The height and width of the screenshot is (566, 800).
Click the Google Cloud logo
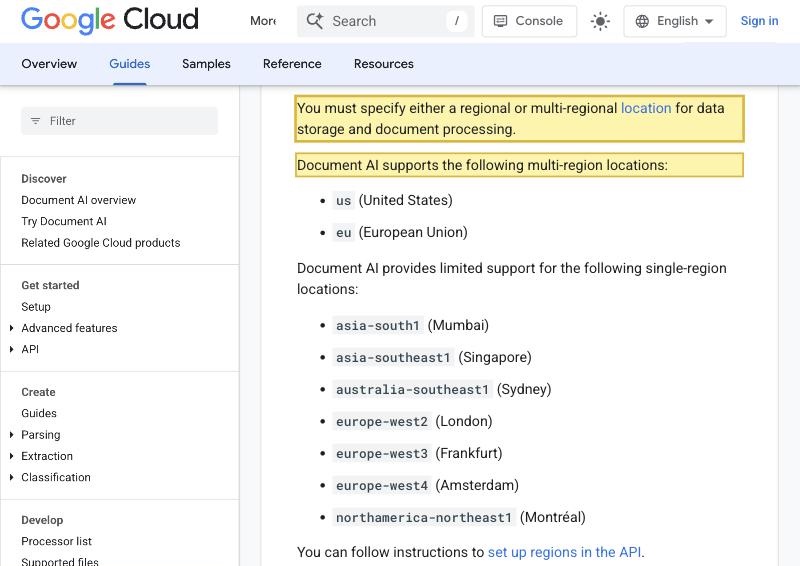110,20
